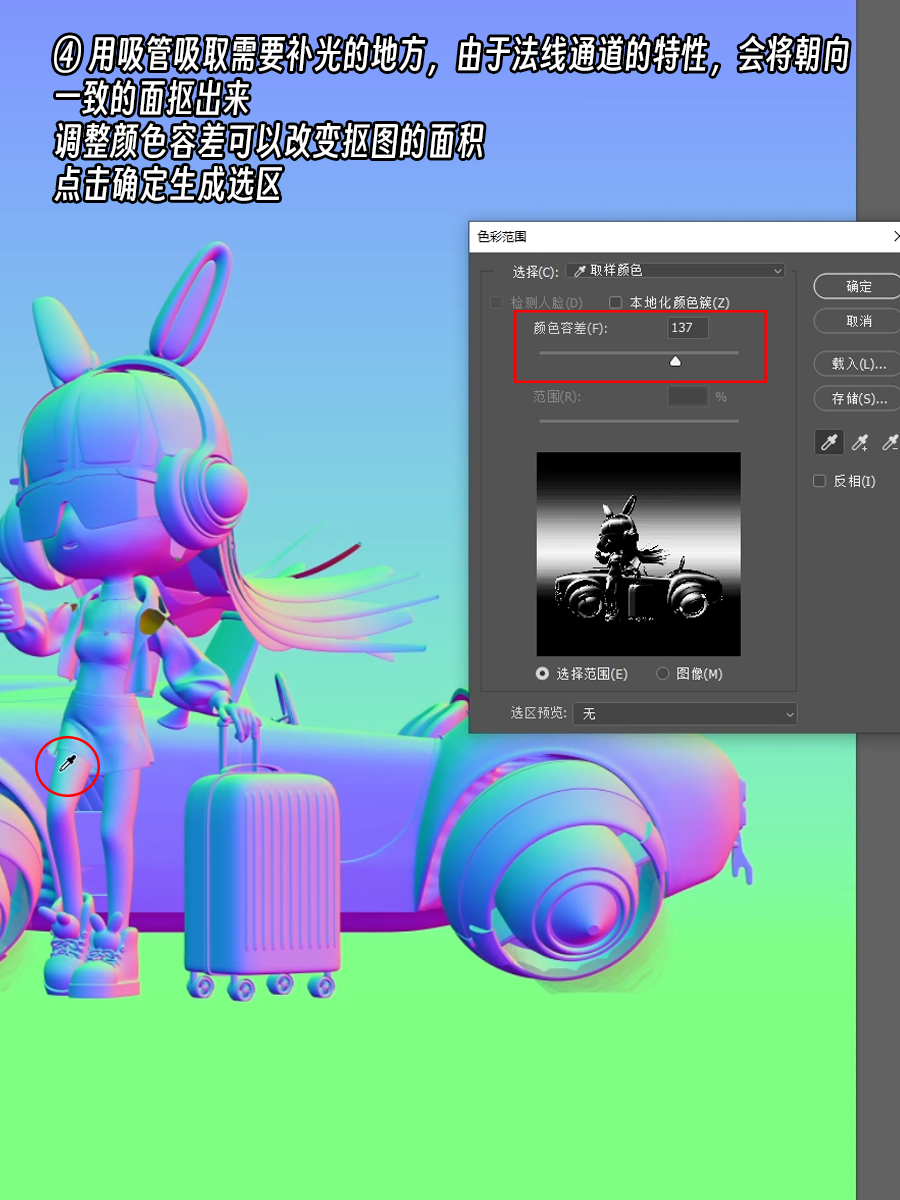Select the standard eyedropper tool

click(x=829, y=441)
